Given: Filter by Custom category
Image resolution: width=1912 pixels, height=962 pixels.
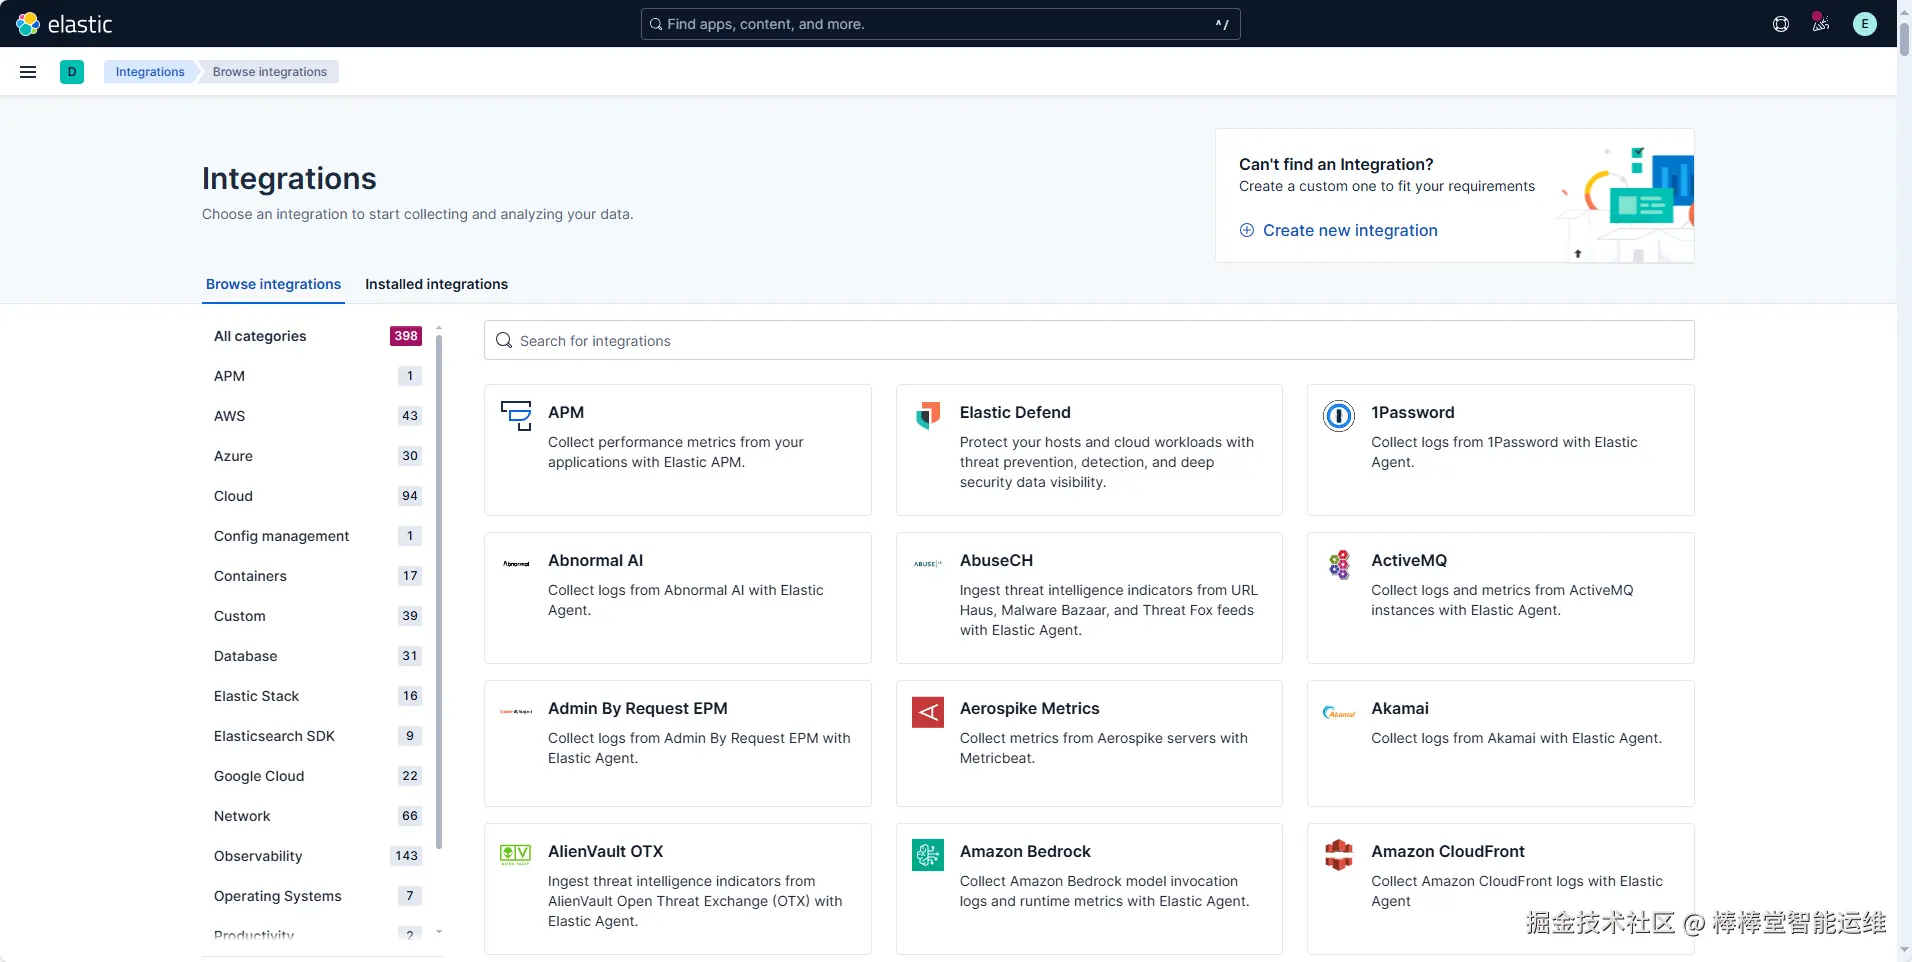Looking at the screenshot, I should [x=317, y=616].
